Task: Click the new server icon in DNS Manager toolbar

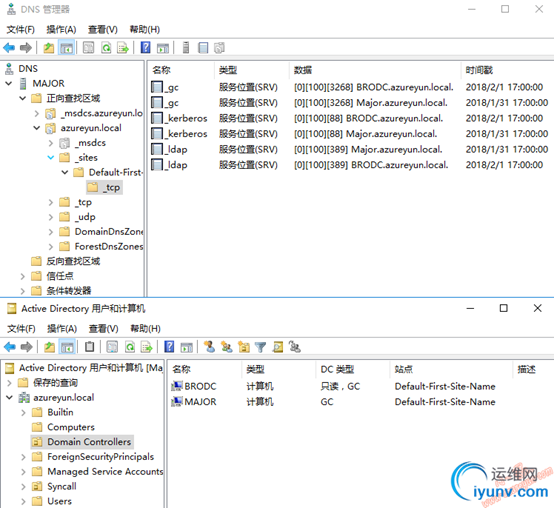Action: pos(186,48)
